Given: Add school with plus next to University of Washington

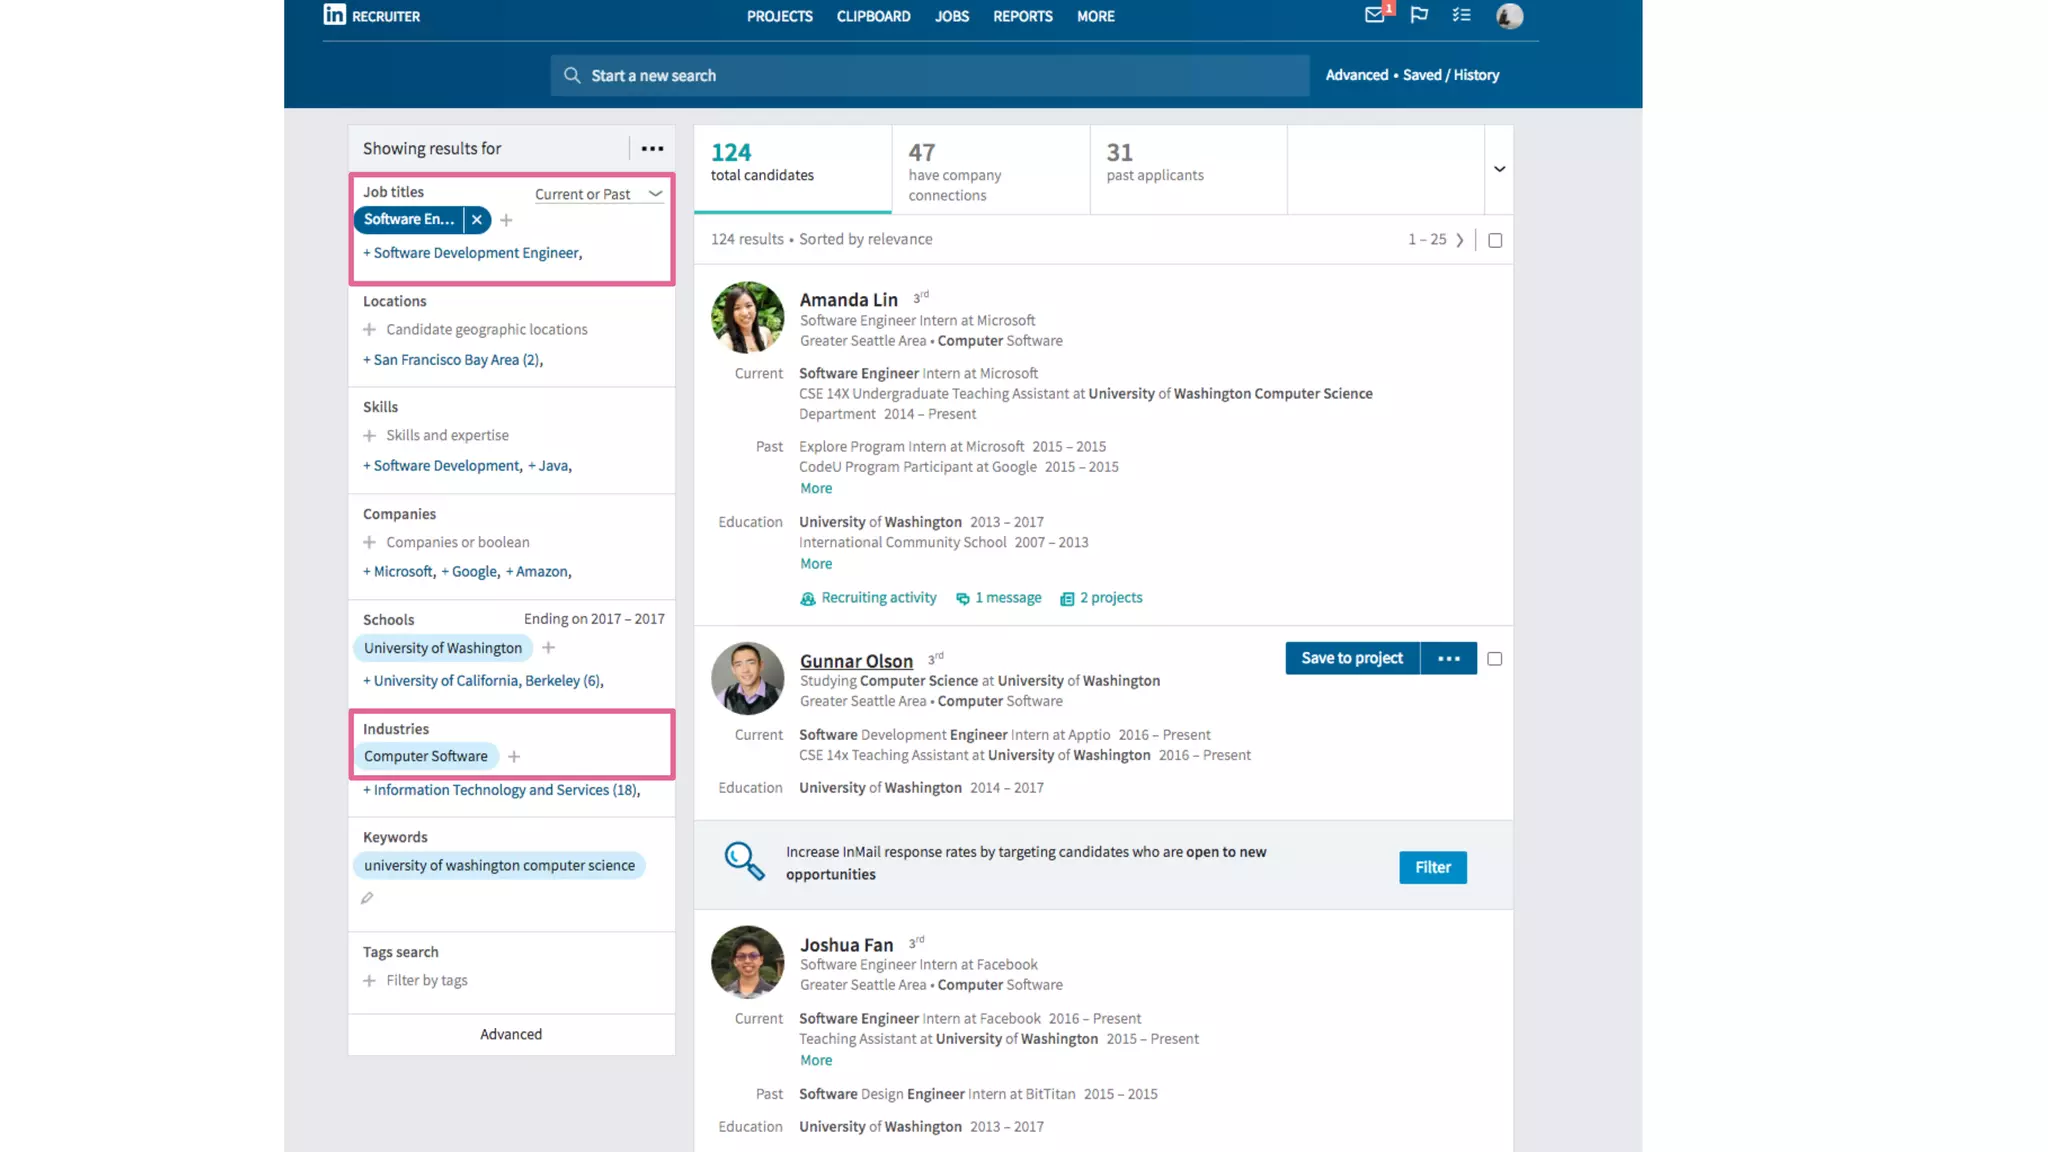Looking at the screenshot, I should click(548, 648).
